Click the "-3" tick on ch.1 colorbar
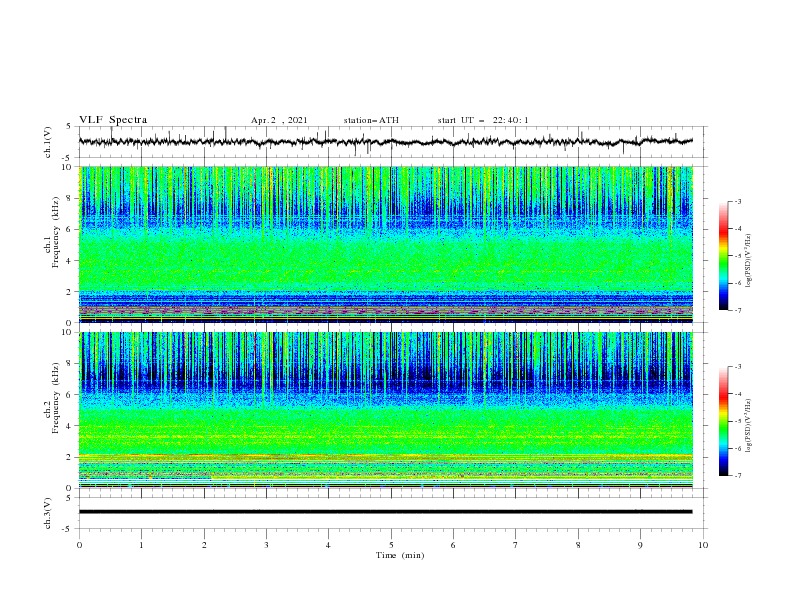 coord(738,201)
